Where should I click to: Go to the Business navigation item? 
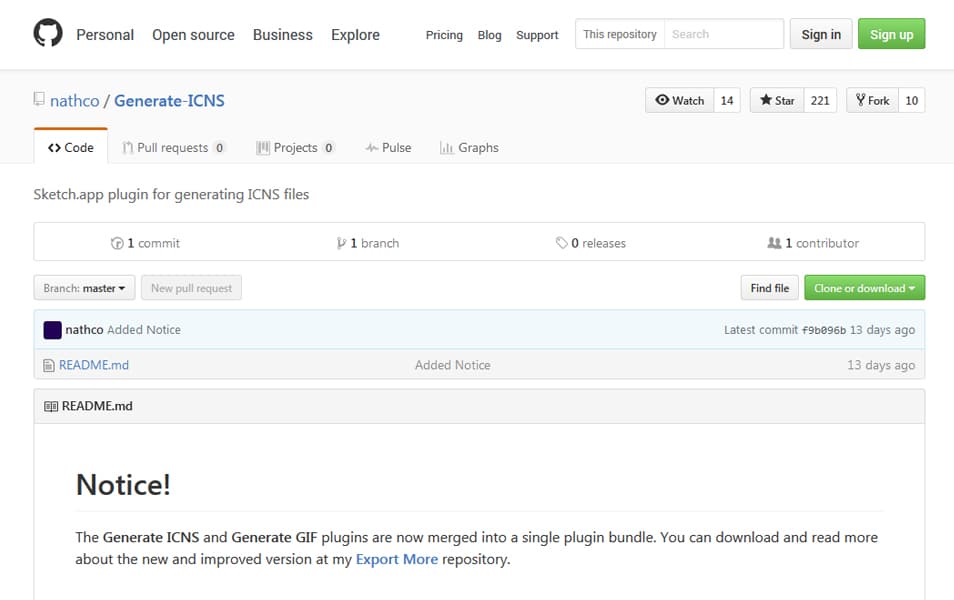(x=283, y=35)
